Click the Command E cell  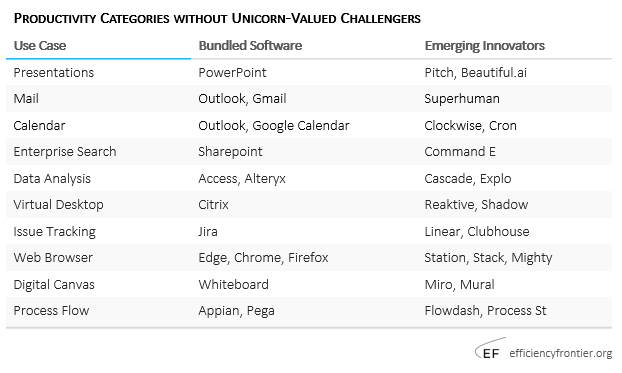point(460,152)
